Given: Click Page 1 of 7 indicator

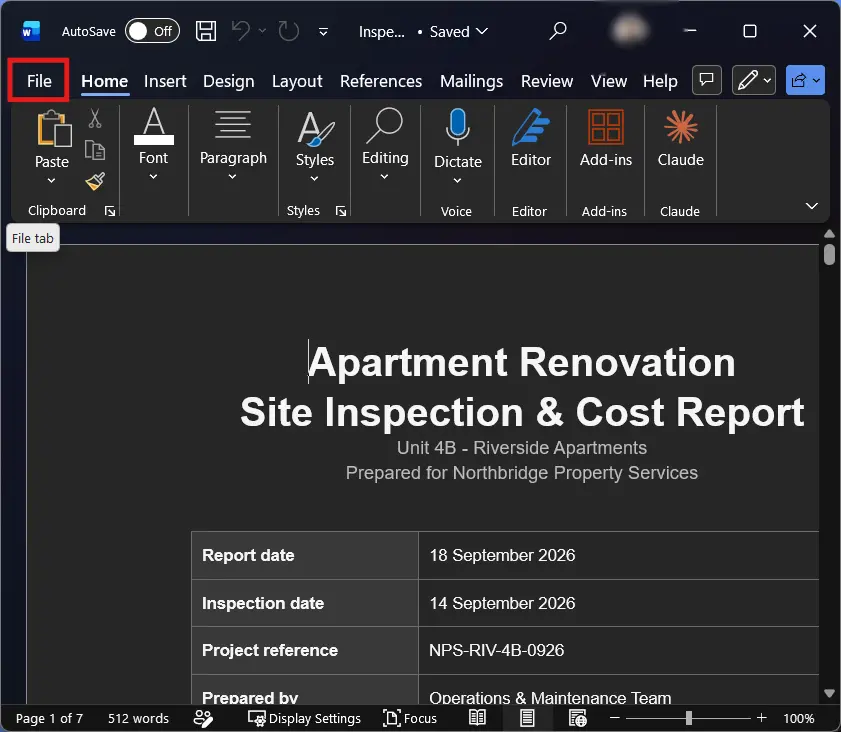Looking at the screenshot, I should [49, 718].
